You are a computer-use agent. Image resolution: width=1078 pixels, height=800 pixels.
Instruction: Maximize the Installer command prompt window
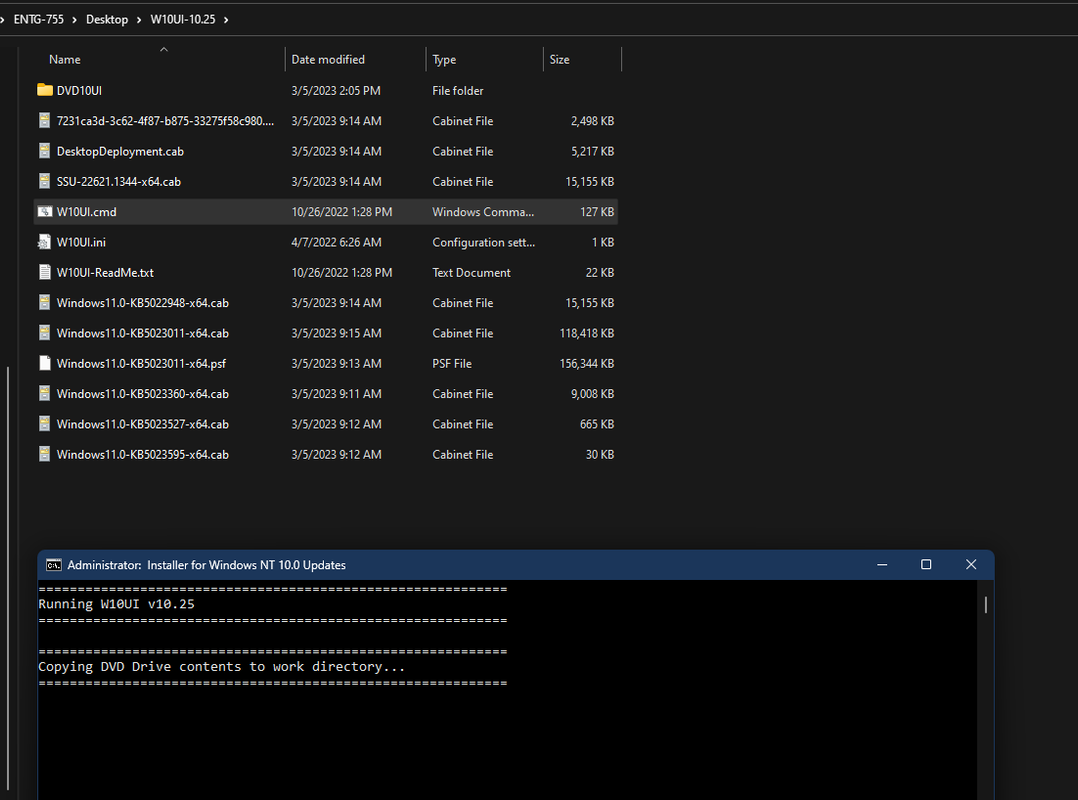926,564
